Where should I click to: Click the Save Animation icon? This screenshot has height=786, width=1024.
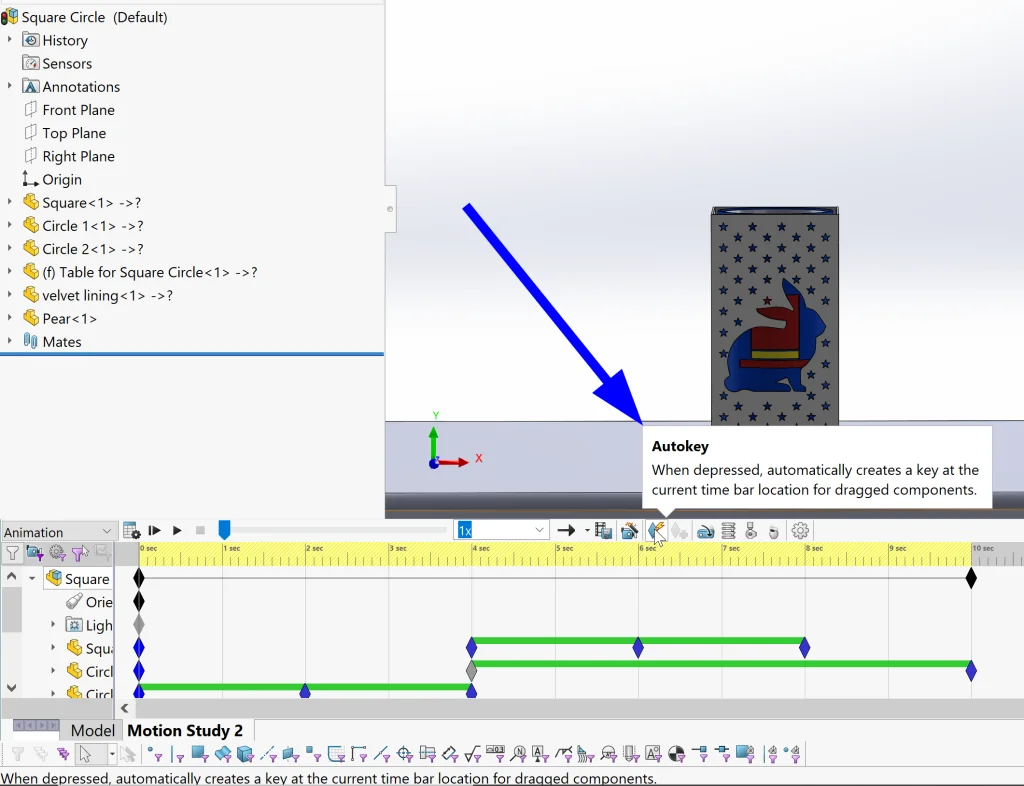(x=603, y=531)
